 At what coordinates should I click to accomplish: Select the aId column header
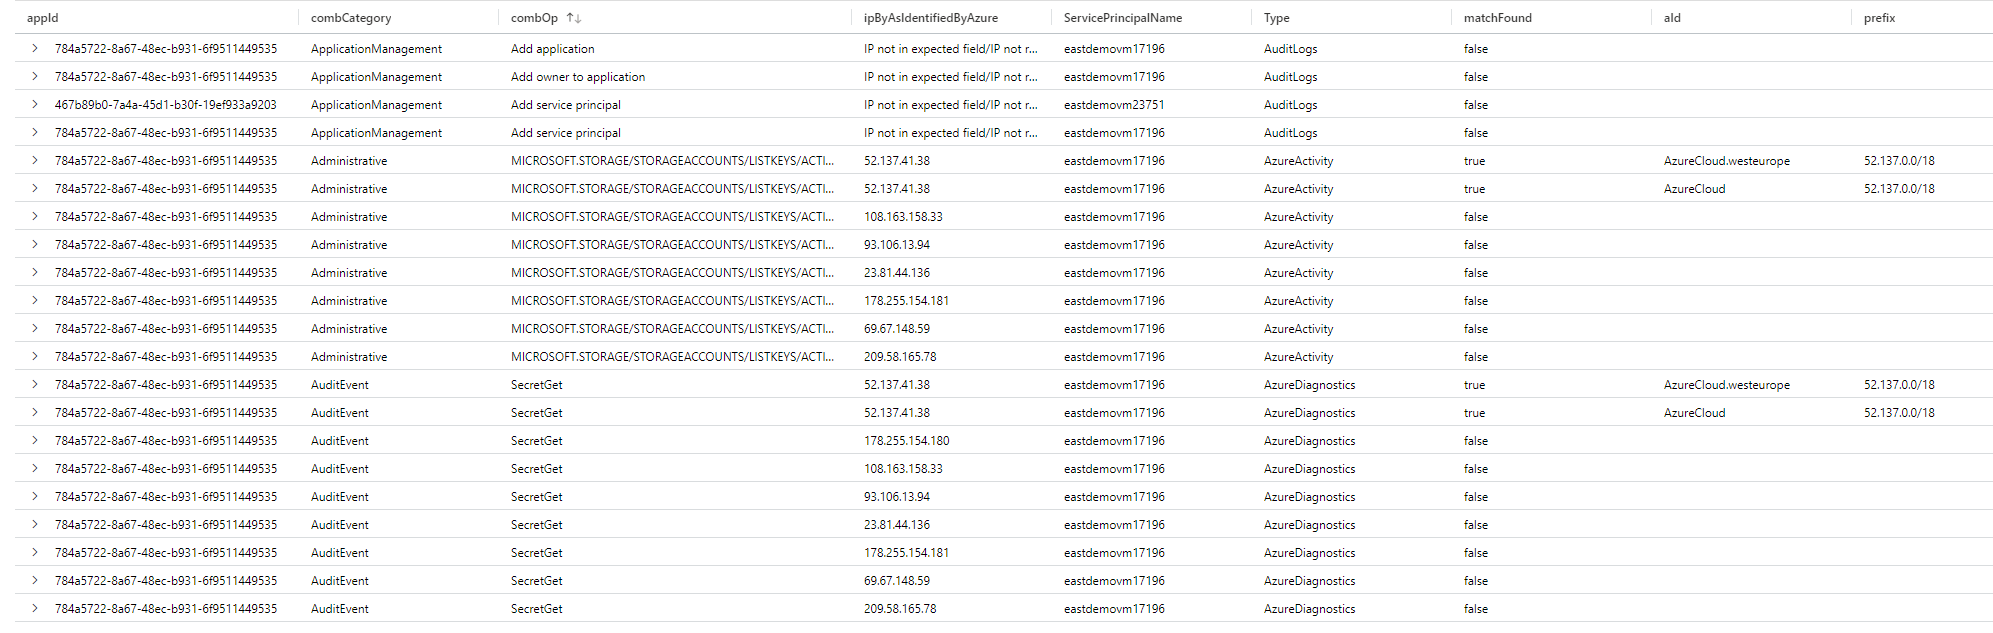1672,18
